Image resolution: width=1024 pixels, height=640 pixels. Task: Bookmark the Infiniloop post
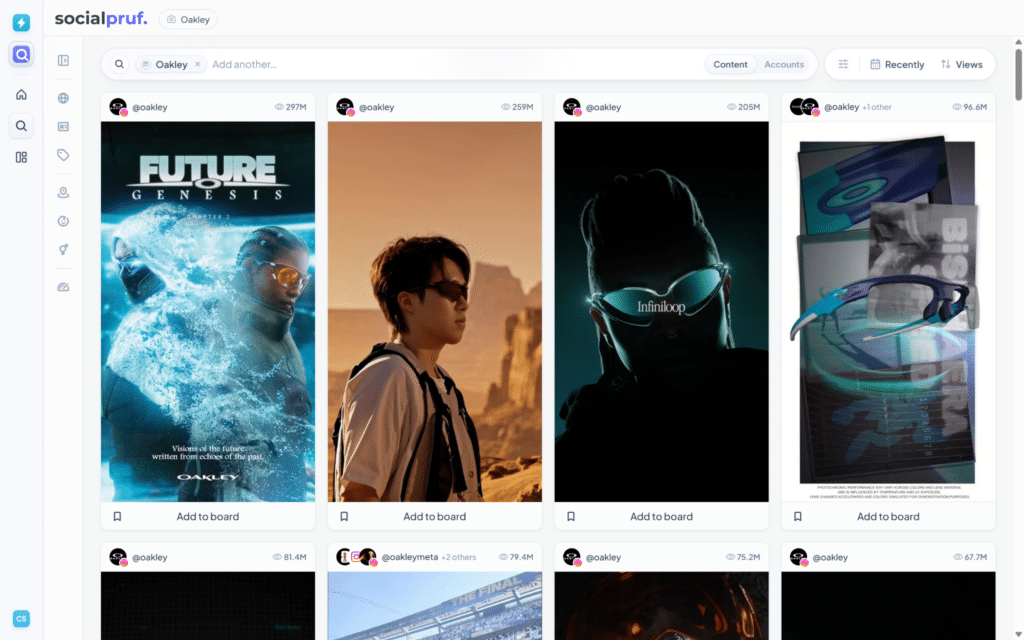(571, 517)
